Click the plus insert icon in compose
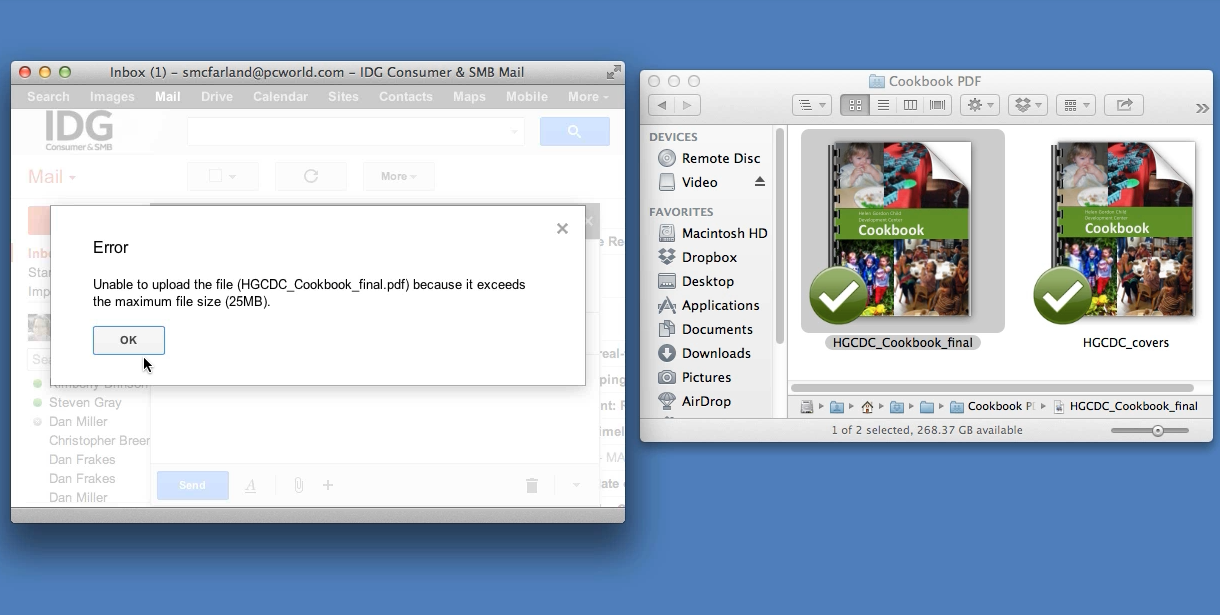Image resolution: width=1220 pixels, height=615 pixels. [327, 485]
